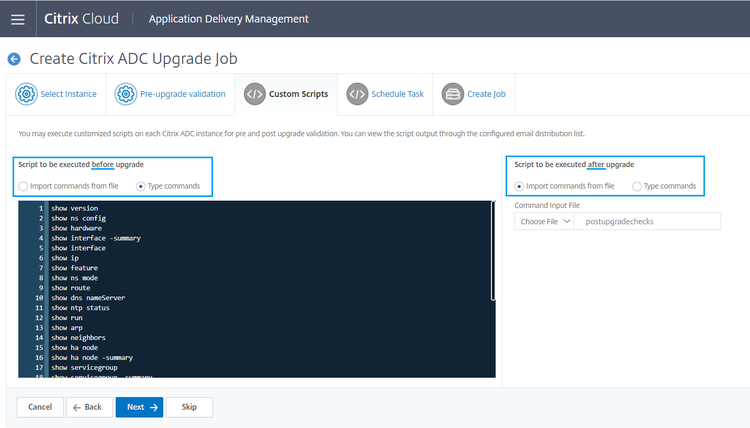The image size is (750, 428).
Task: Click line 'show route' in editor
Action: (x=71, y=288)
